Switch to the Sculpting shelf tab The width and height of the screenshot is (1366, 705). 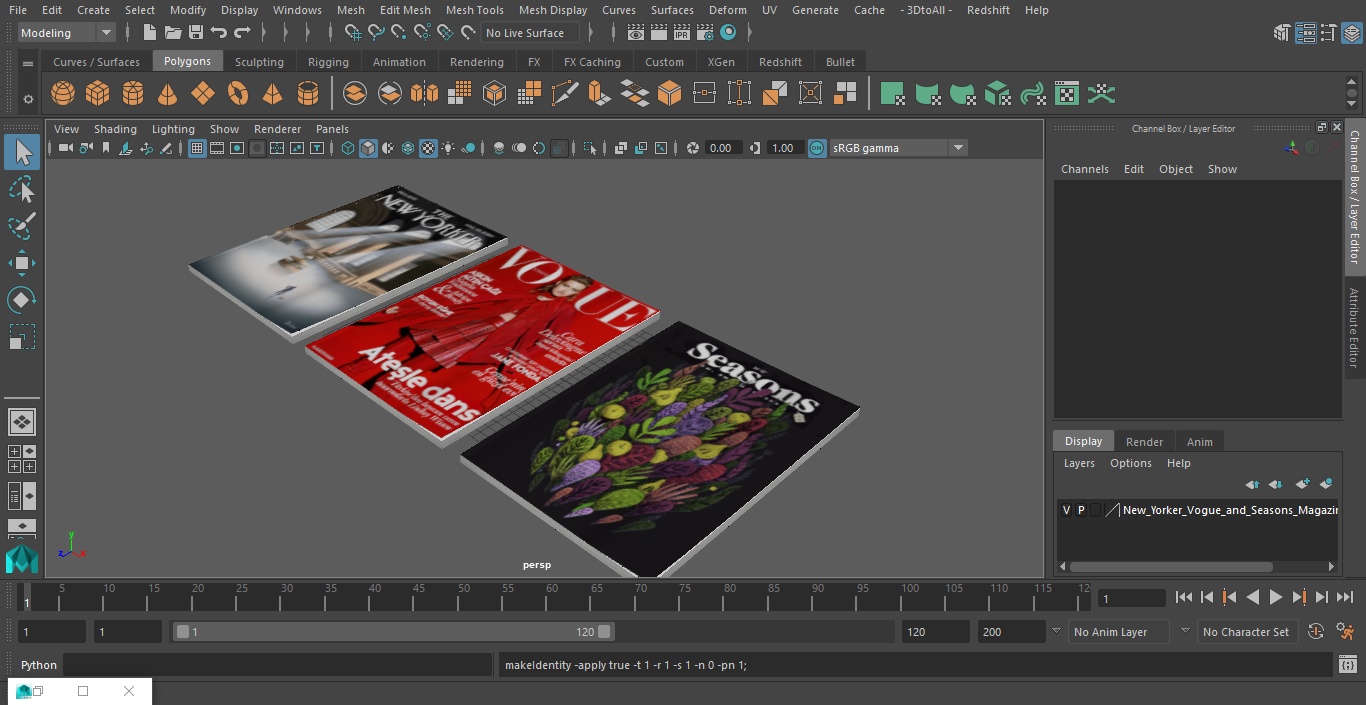tap(259, 62)
